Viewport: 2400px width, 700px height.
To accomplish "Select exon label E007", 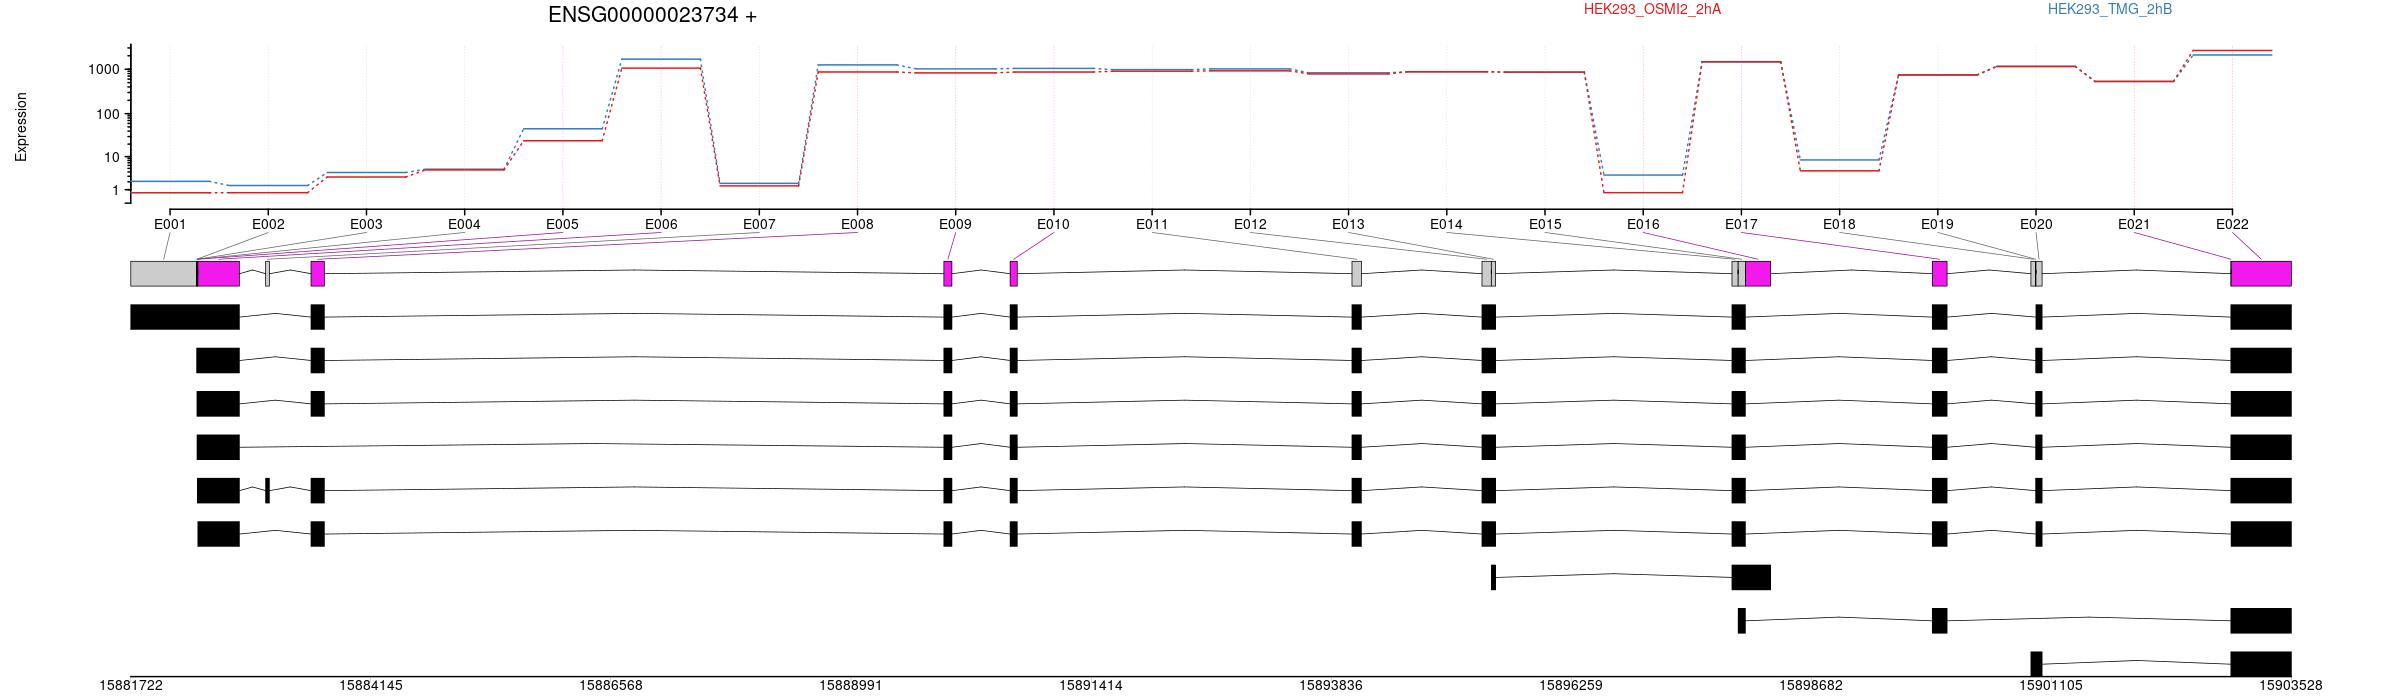I will (759, 224).
